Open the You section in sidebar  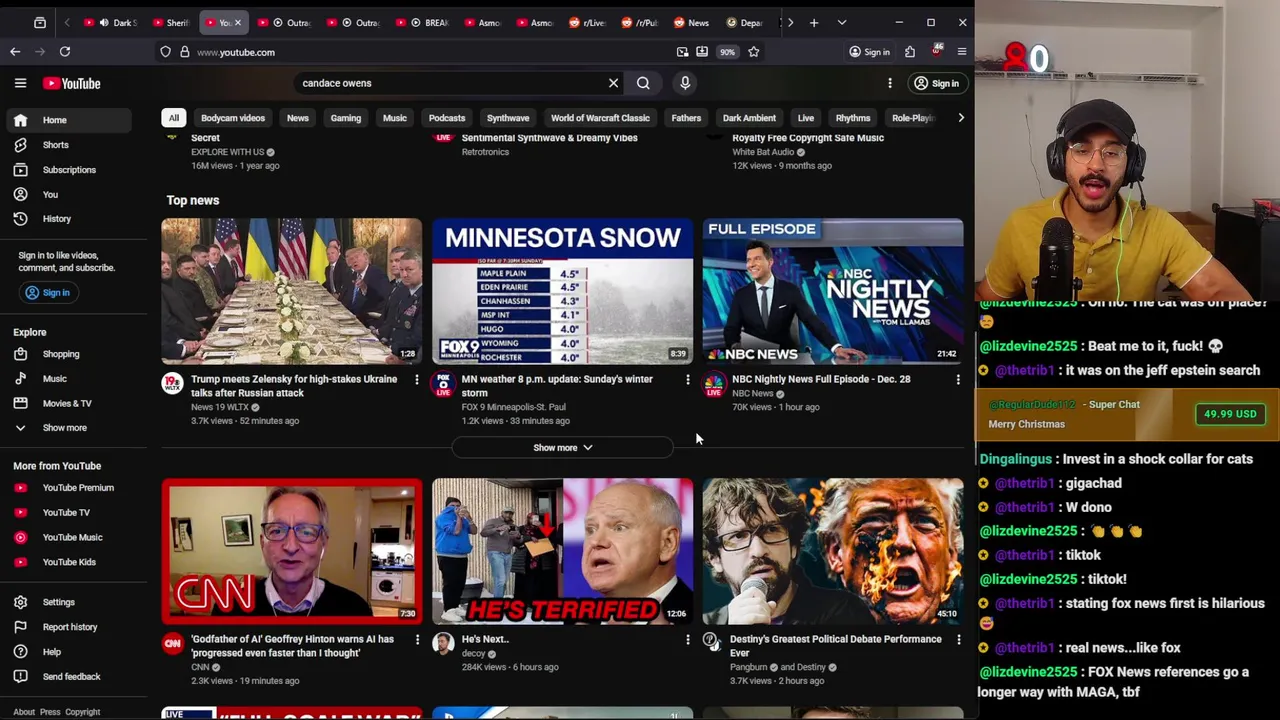click(50, 194)
